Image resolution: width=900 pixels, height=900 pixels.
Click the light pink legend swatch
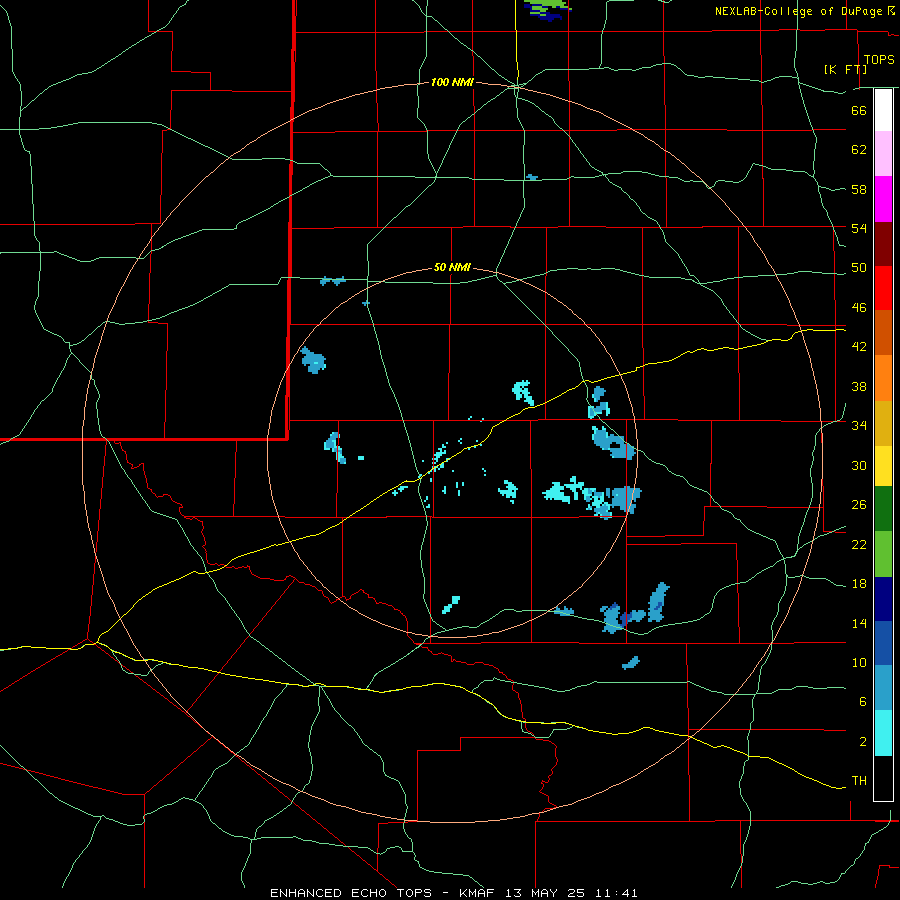click(x=883, y=153)
